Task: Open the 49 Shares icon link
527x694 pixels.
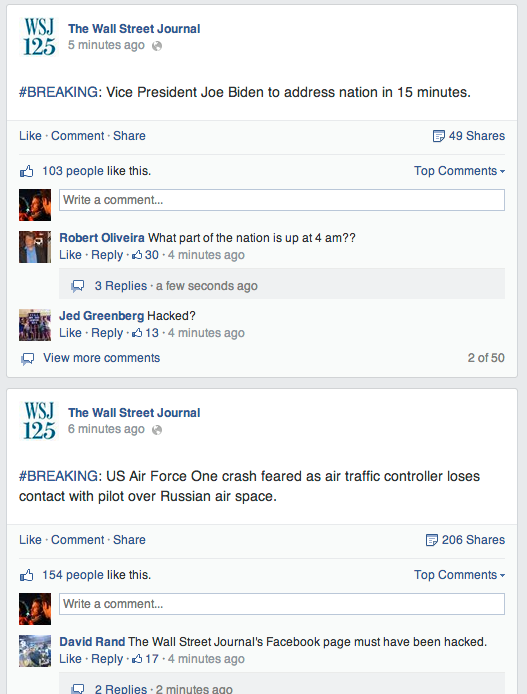Action: click(438, 136)
